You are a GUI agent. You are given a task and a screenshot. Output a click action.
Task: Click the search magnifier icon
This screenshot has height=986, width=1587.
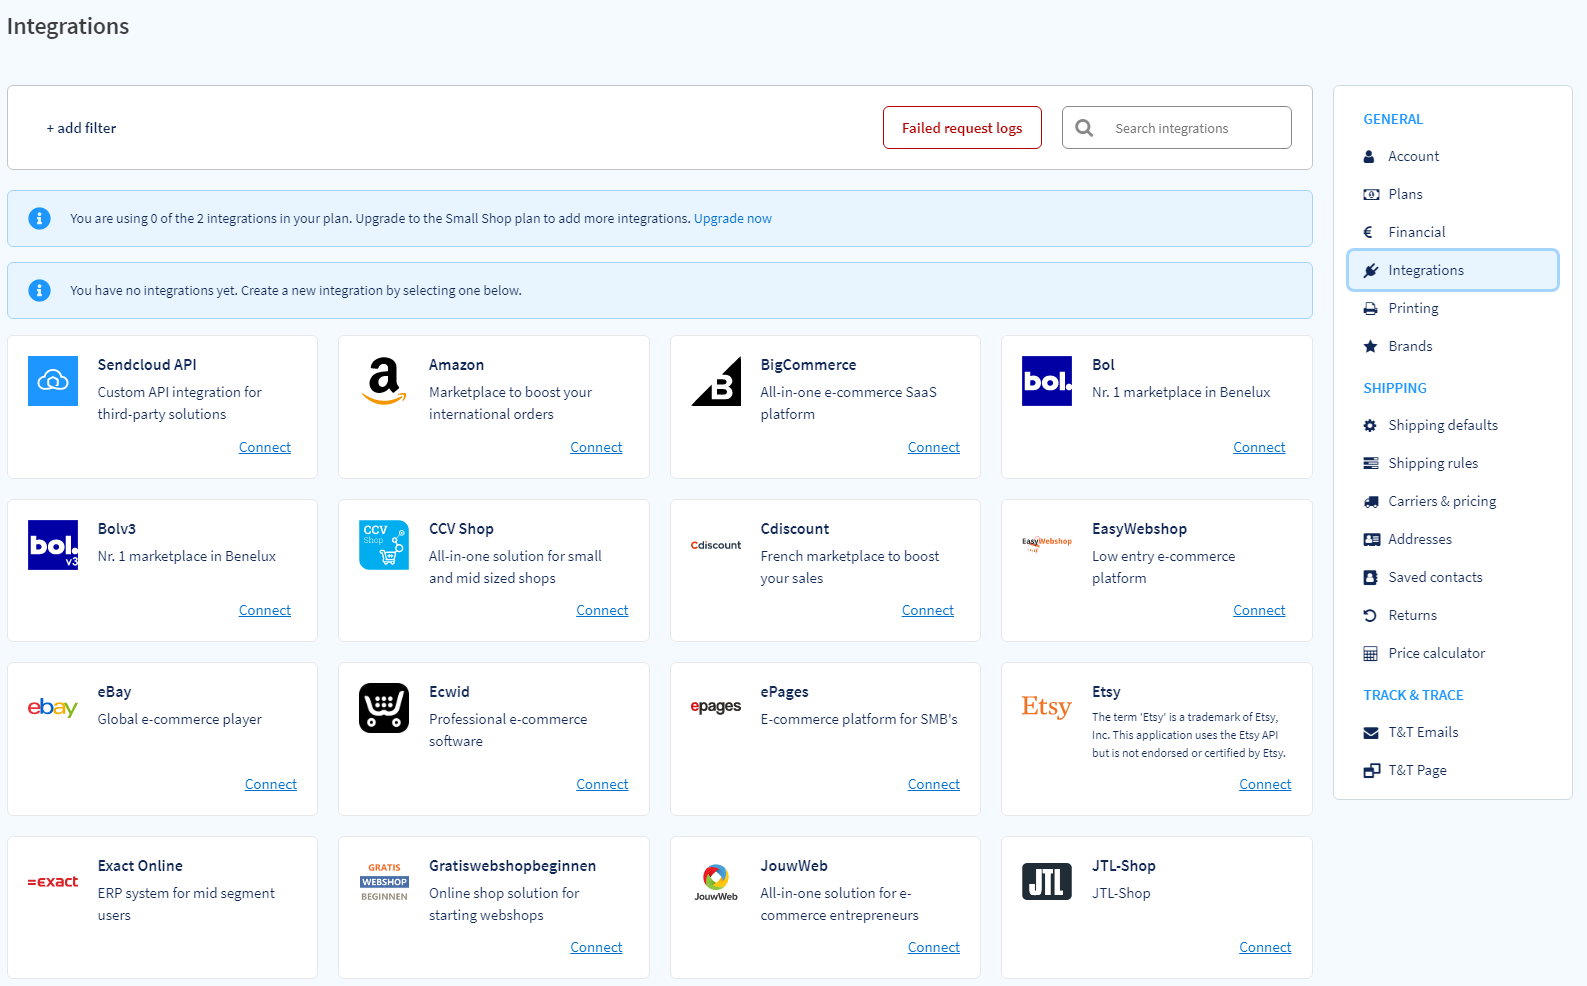[1084, 128]
